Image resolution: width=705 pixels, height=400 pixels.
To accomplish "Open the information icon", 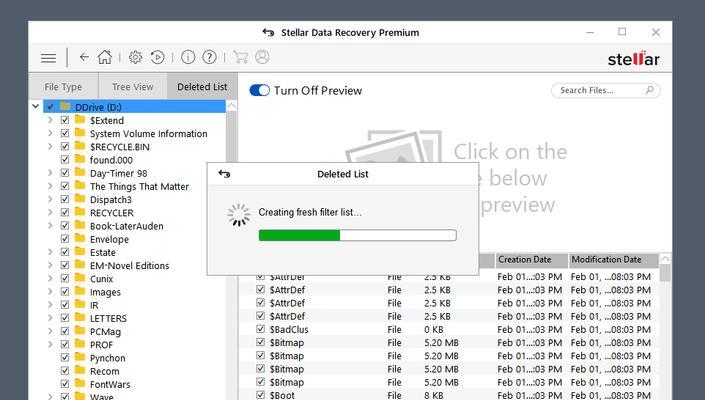I will point(188,57).
